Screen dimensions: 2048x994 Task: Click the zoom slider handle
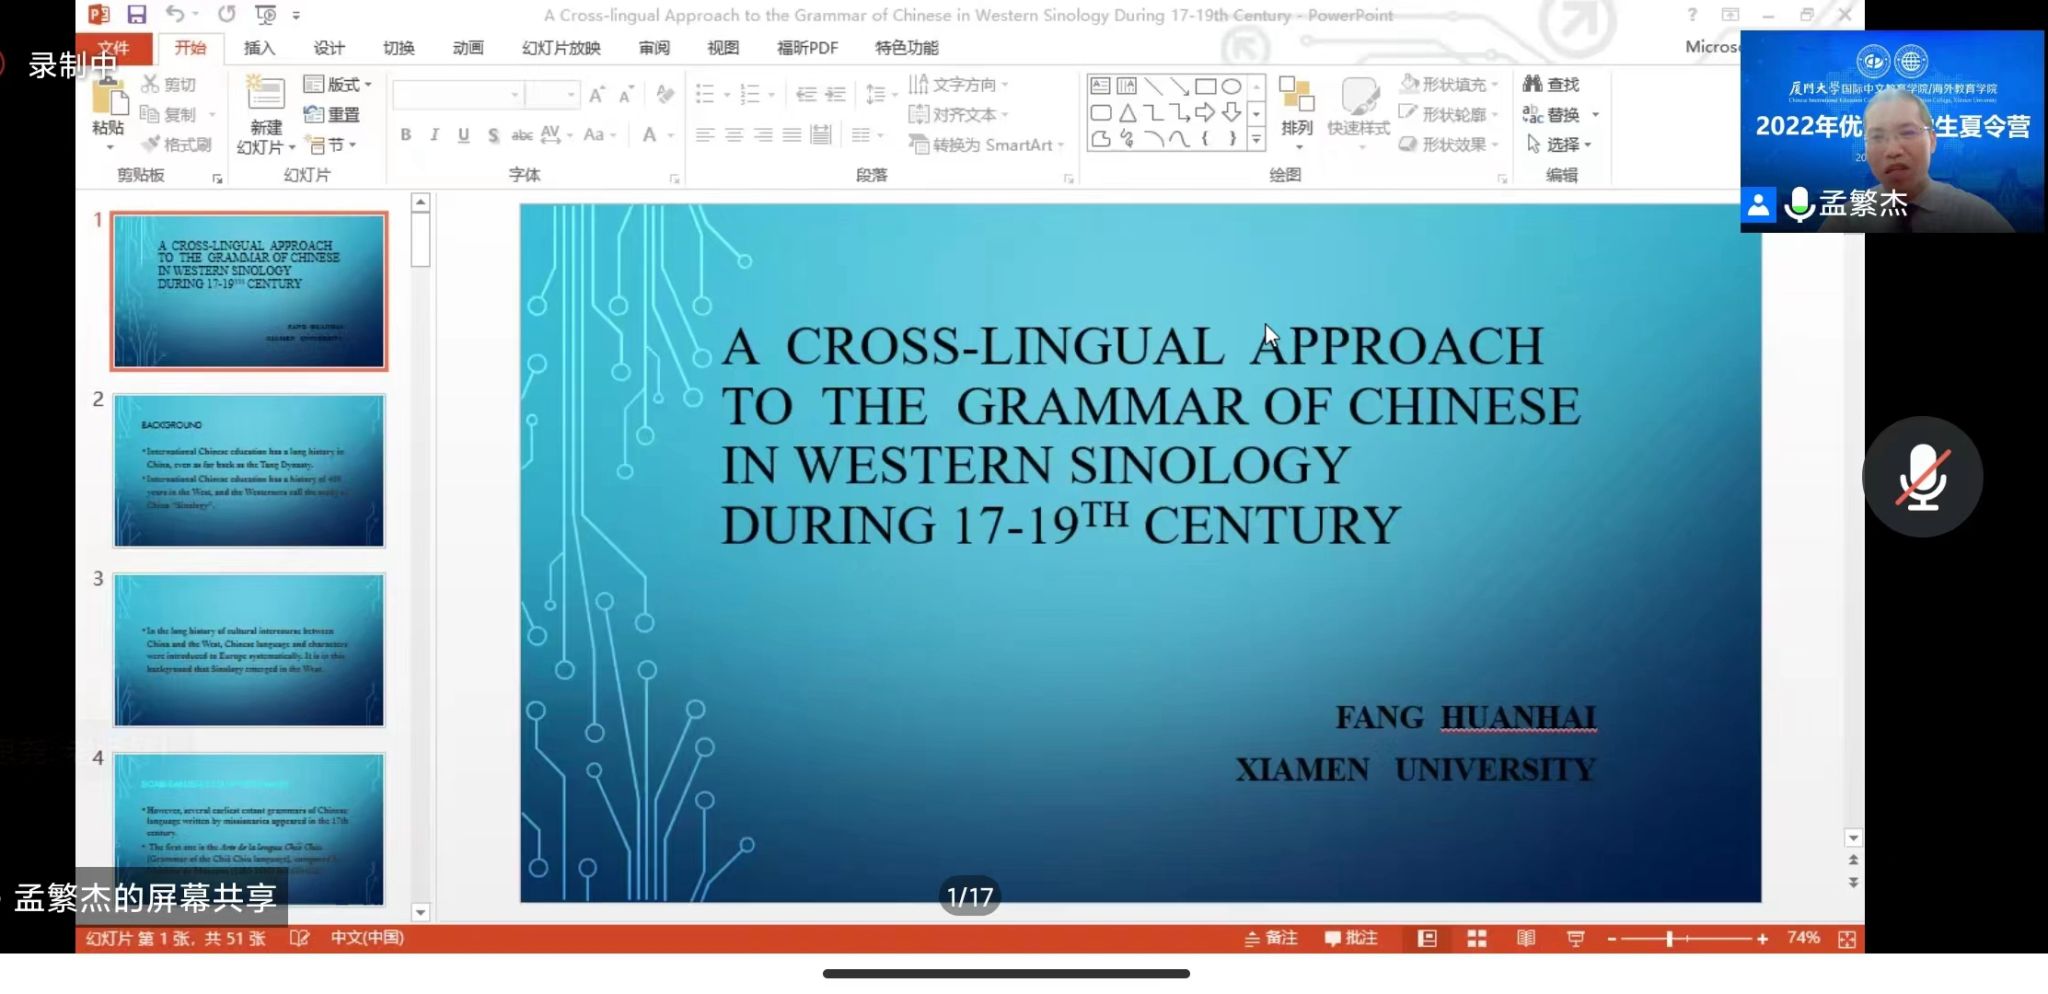tap(1669, 938)
